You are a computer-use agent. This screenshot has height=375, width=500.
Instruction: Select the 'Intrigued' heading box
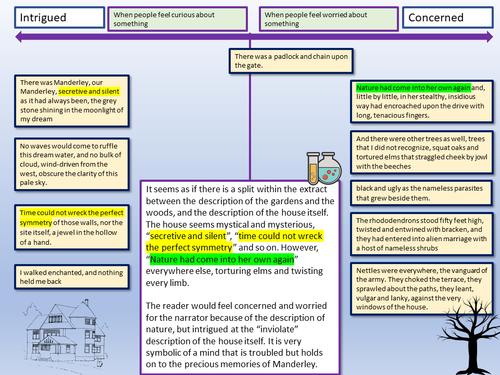(x=60, y=18)
